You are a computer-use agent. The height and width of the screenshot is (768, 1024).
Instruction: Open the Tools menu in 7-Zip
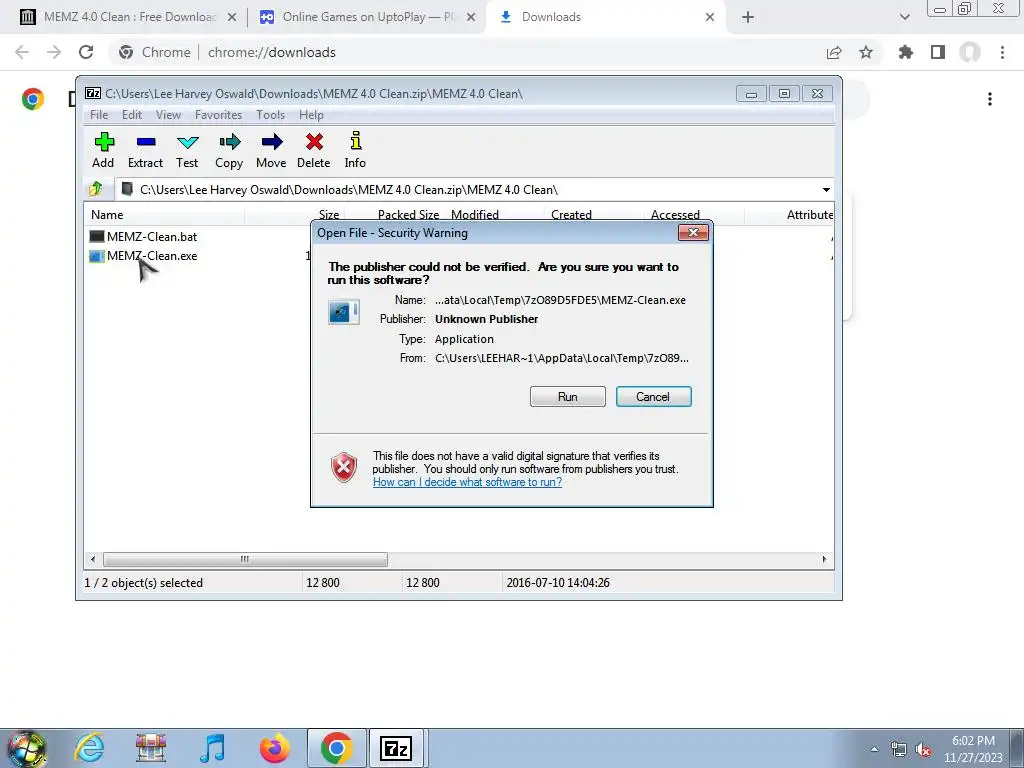tap(270, 115)
